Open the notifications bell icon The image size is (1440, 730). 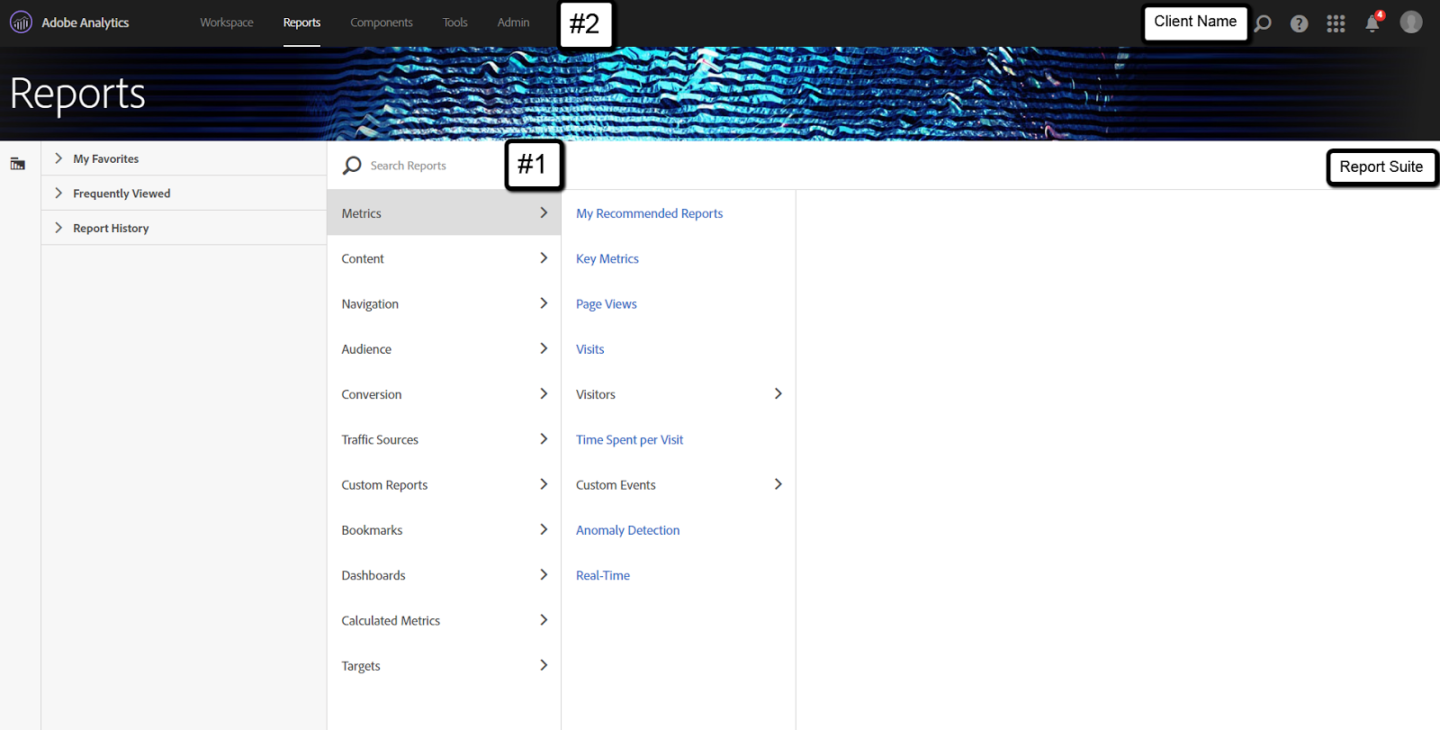[x=1373, y=23]
